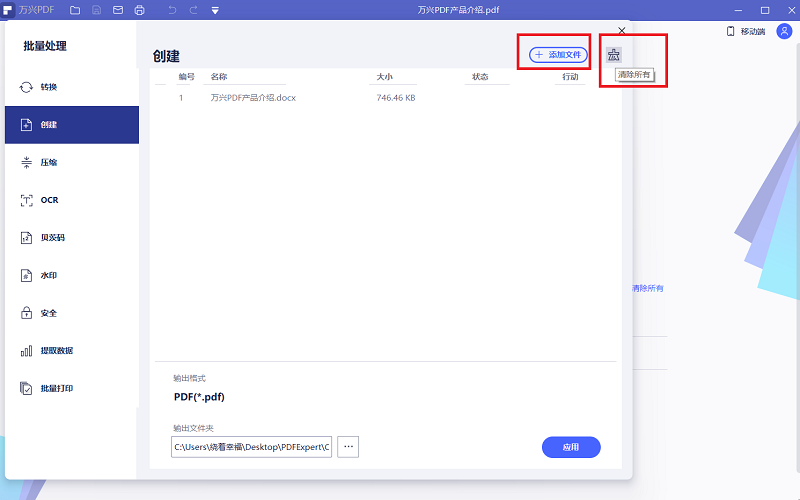Click the 移动端 mobile button

[745, 32]
